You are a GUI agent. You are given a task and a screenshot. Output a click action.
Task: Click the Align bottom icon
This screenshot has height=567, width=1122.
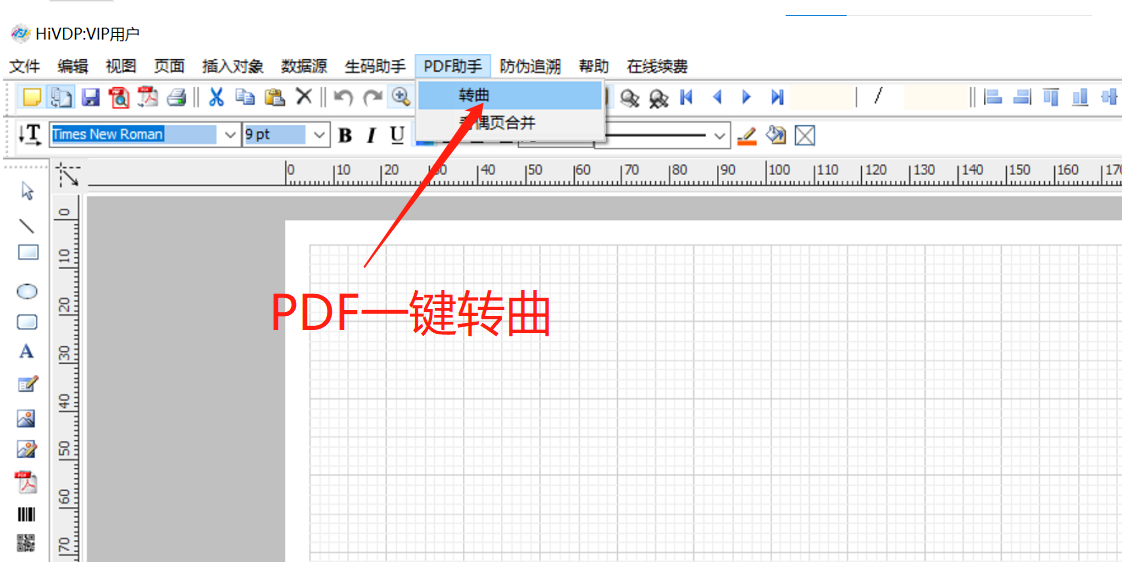(x=1080, y=97)
